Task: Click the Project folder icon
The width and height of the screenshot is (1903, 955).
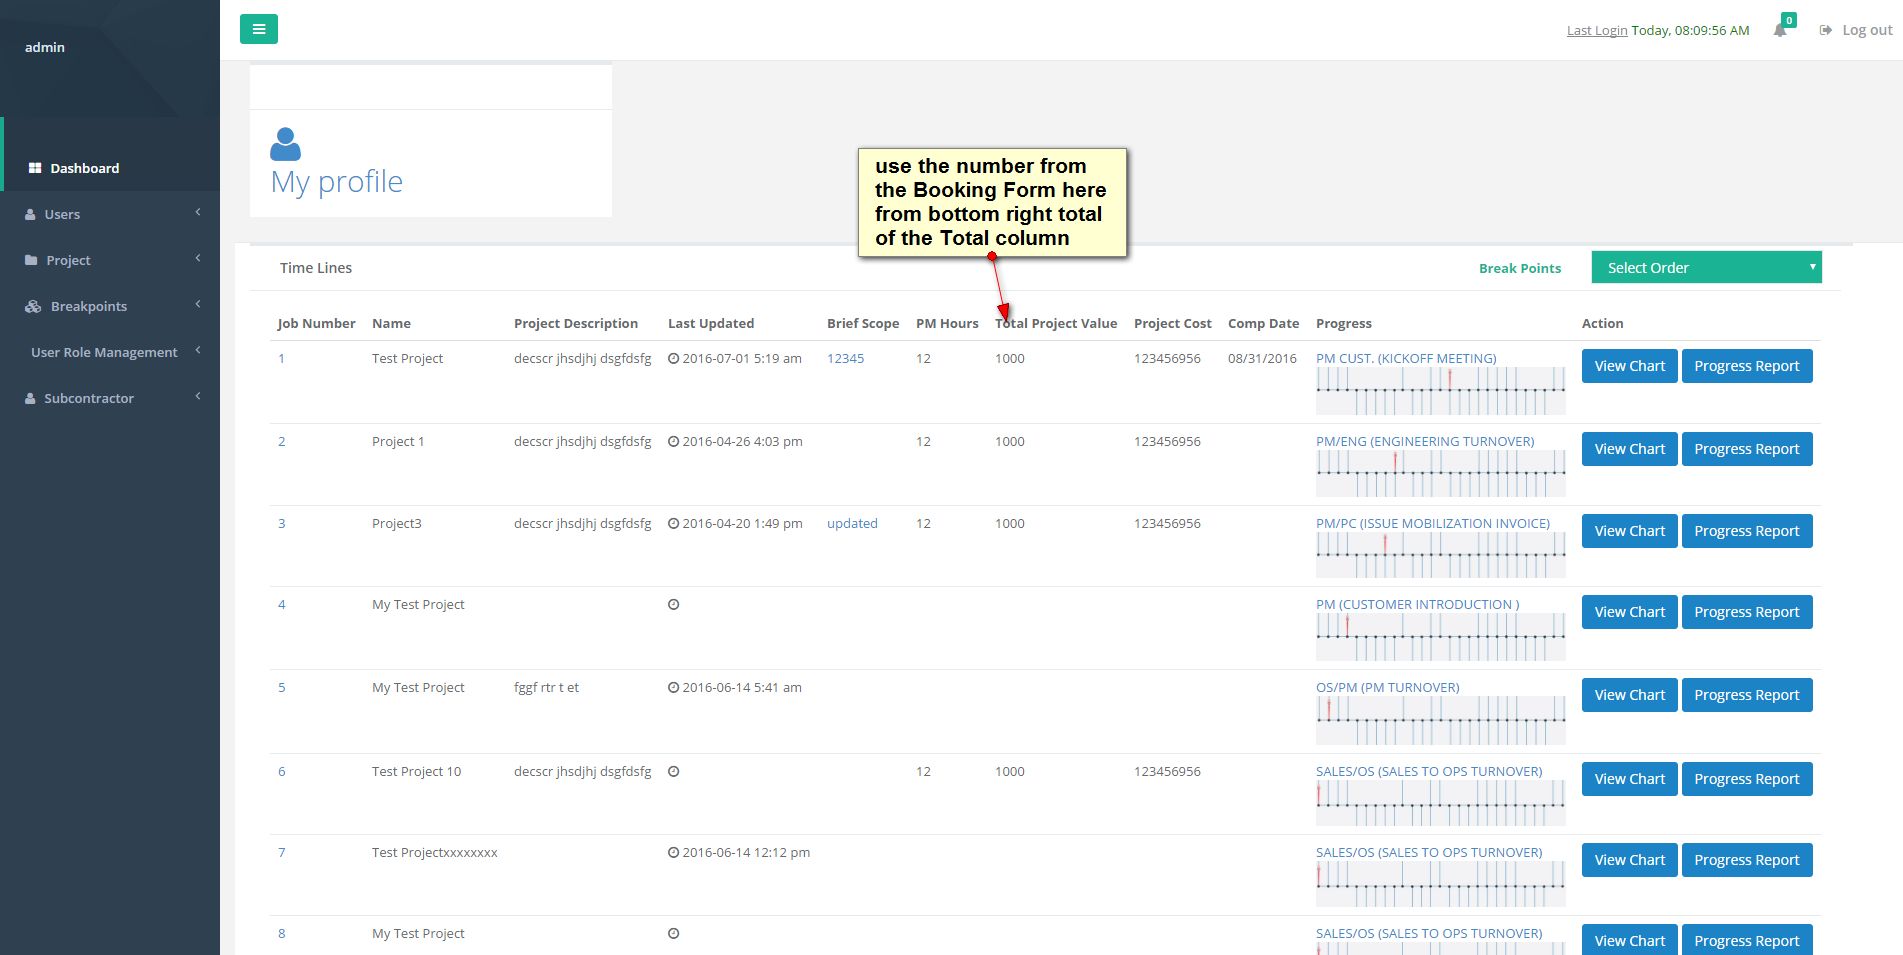Action: pos(31,260)
